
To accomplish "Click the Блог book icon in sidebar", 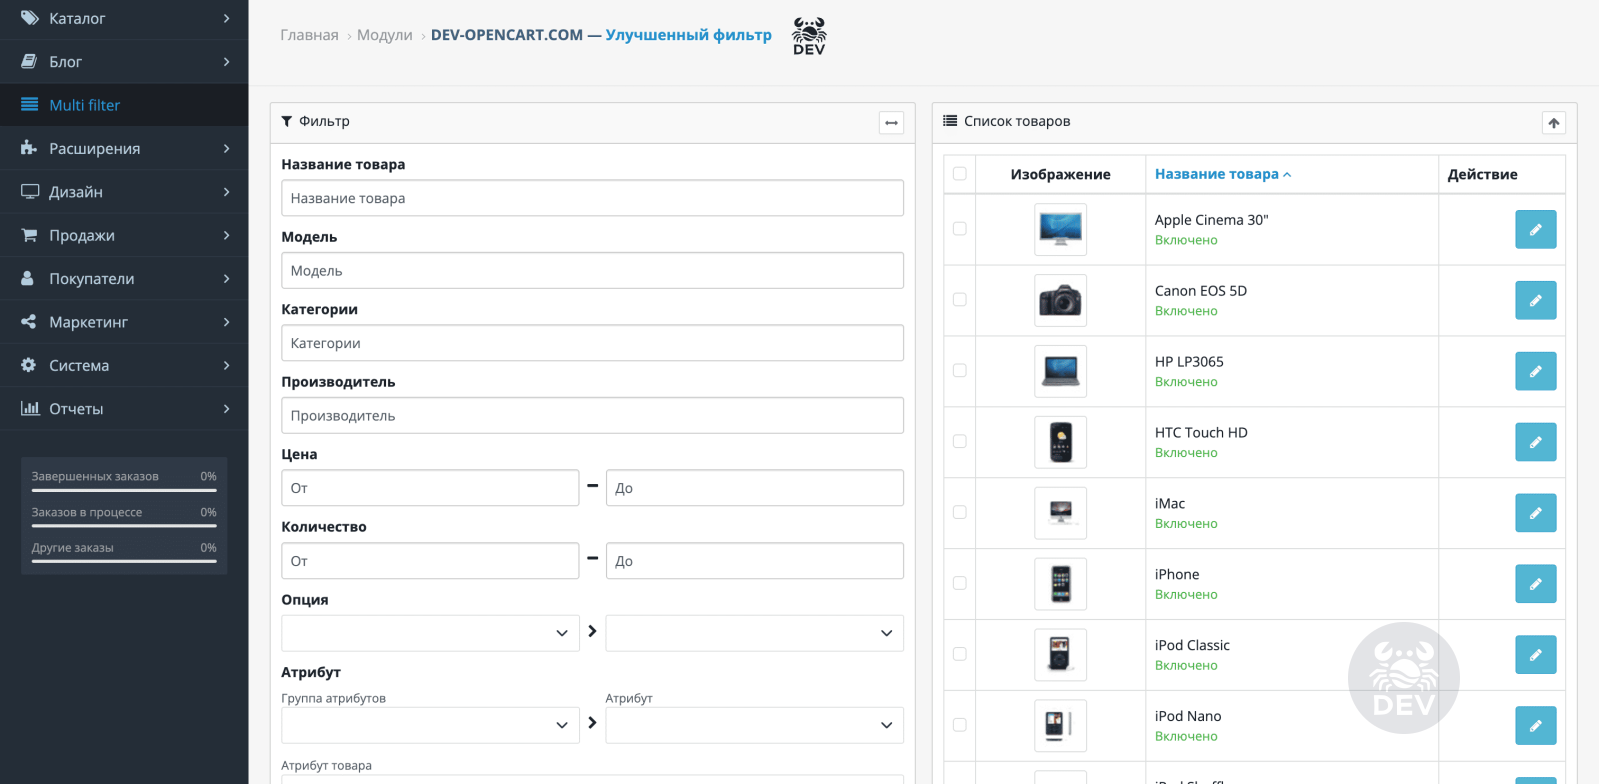I will (x=30, y=61).
